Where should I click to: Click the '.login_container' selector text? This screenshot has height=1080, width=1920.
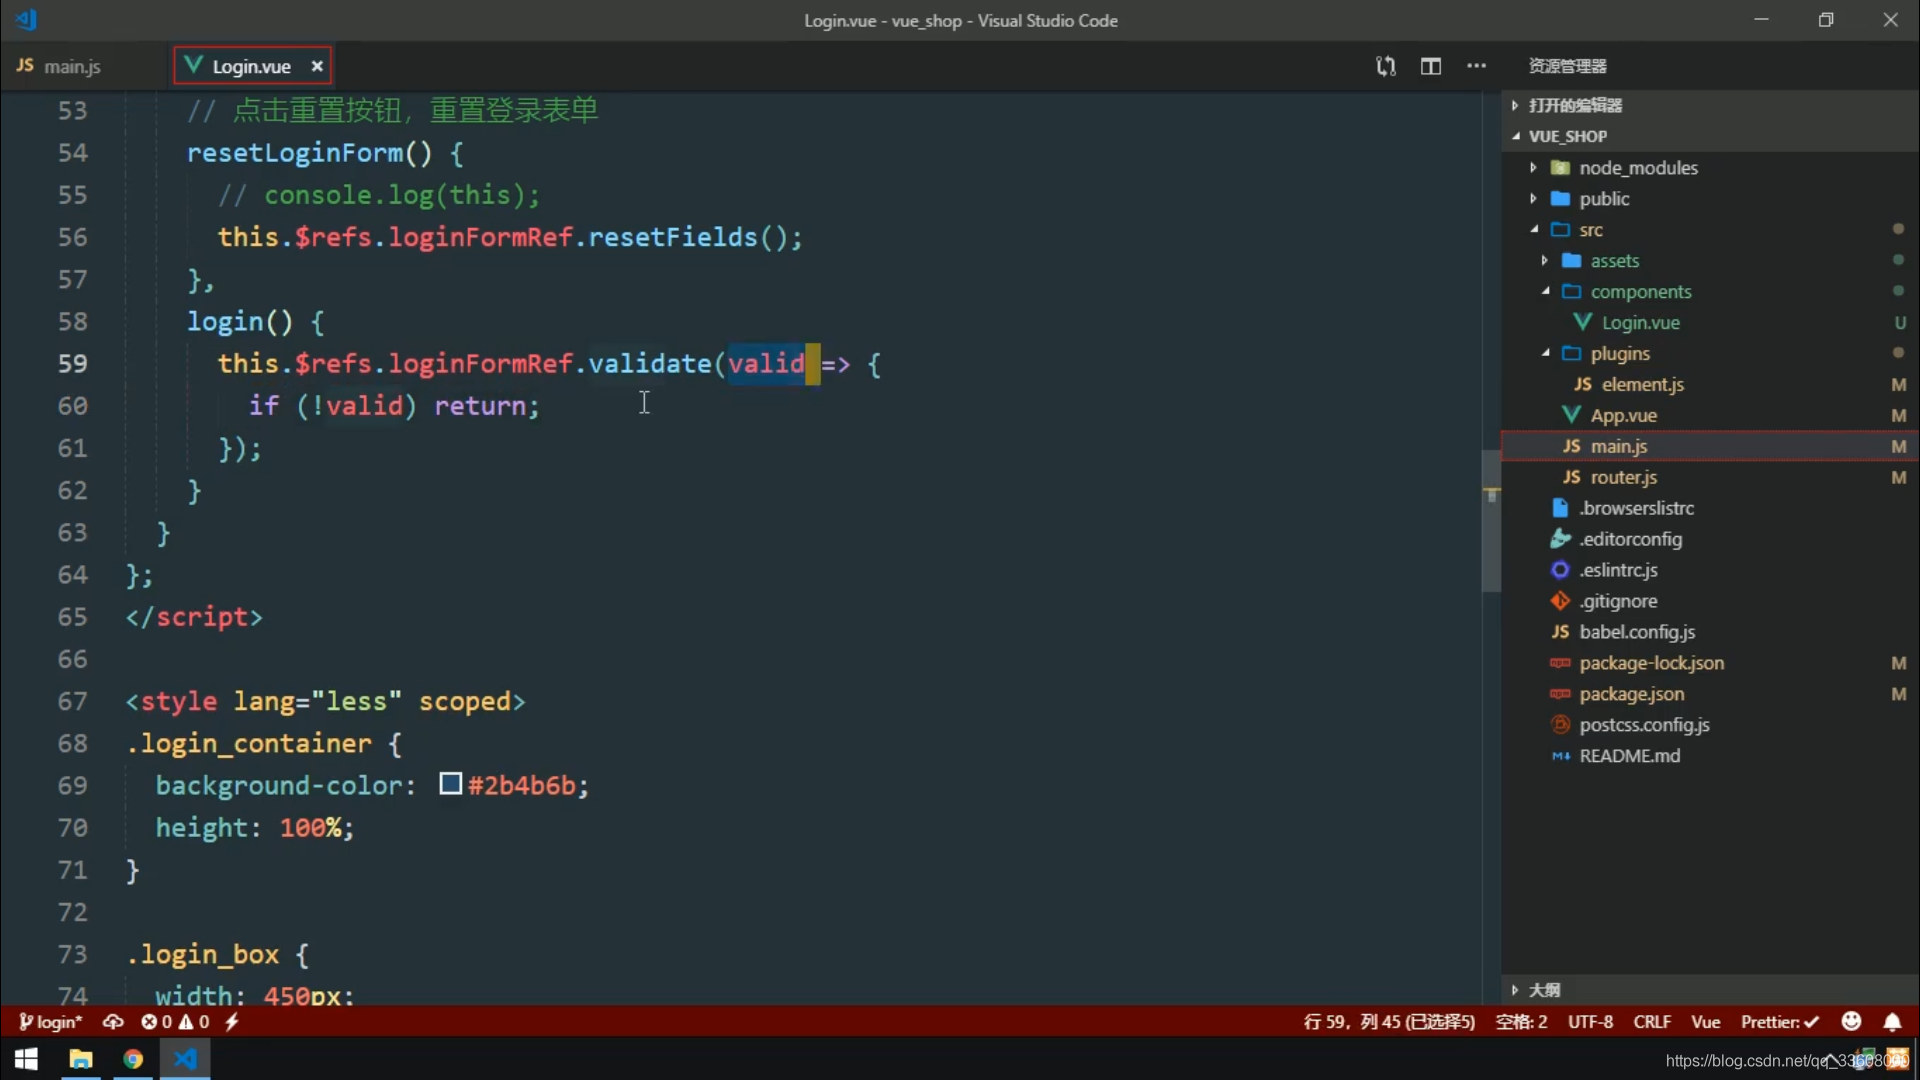click(x=249, y=744)
